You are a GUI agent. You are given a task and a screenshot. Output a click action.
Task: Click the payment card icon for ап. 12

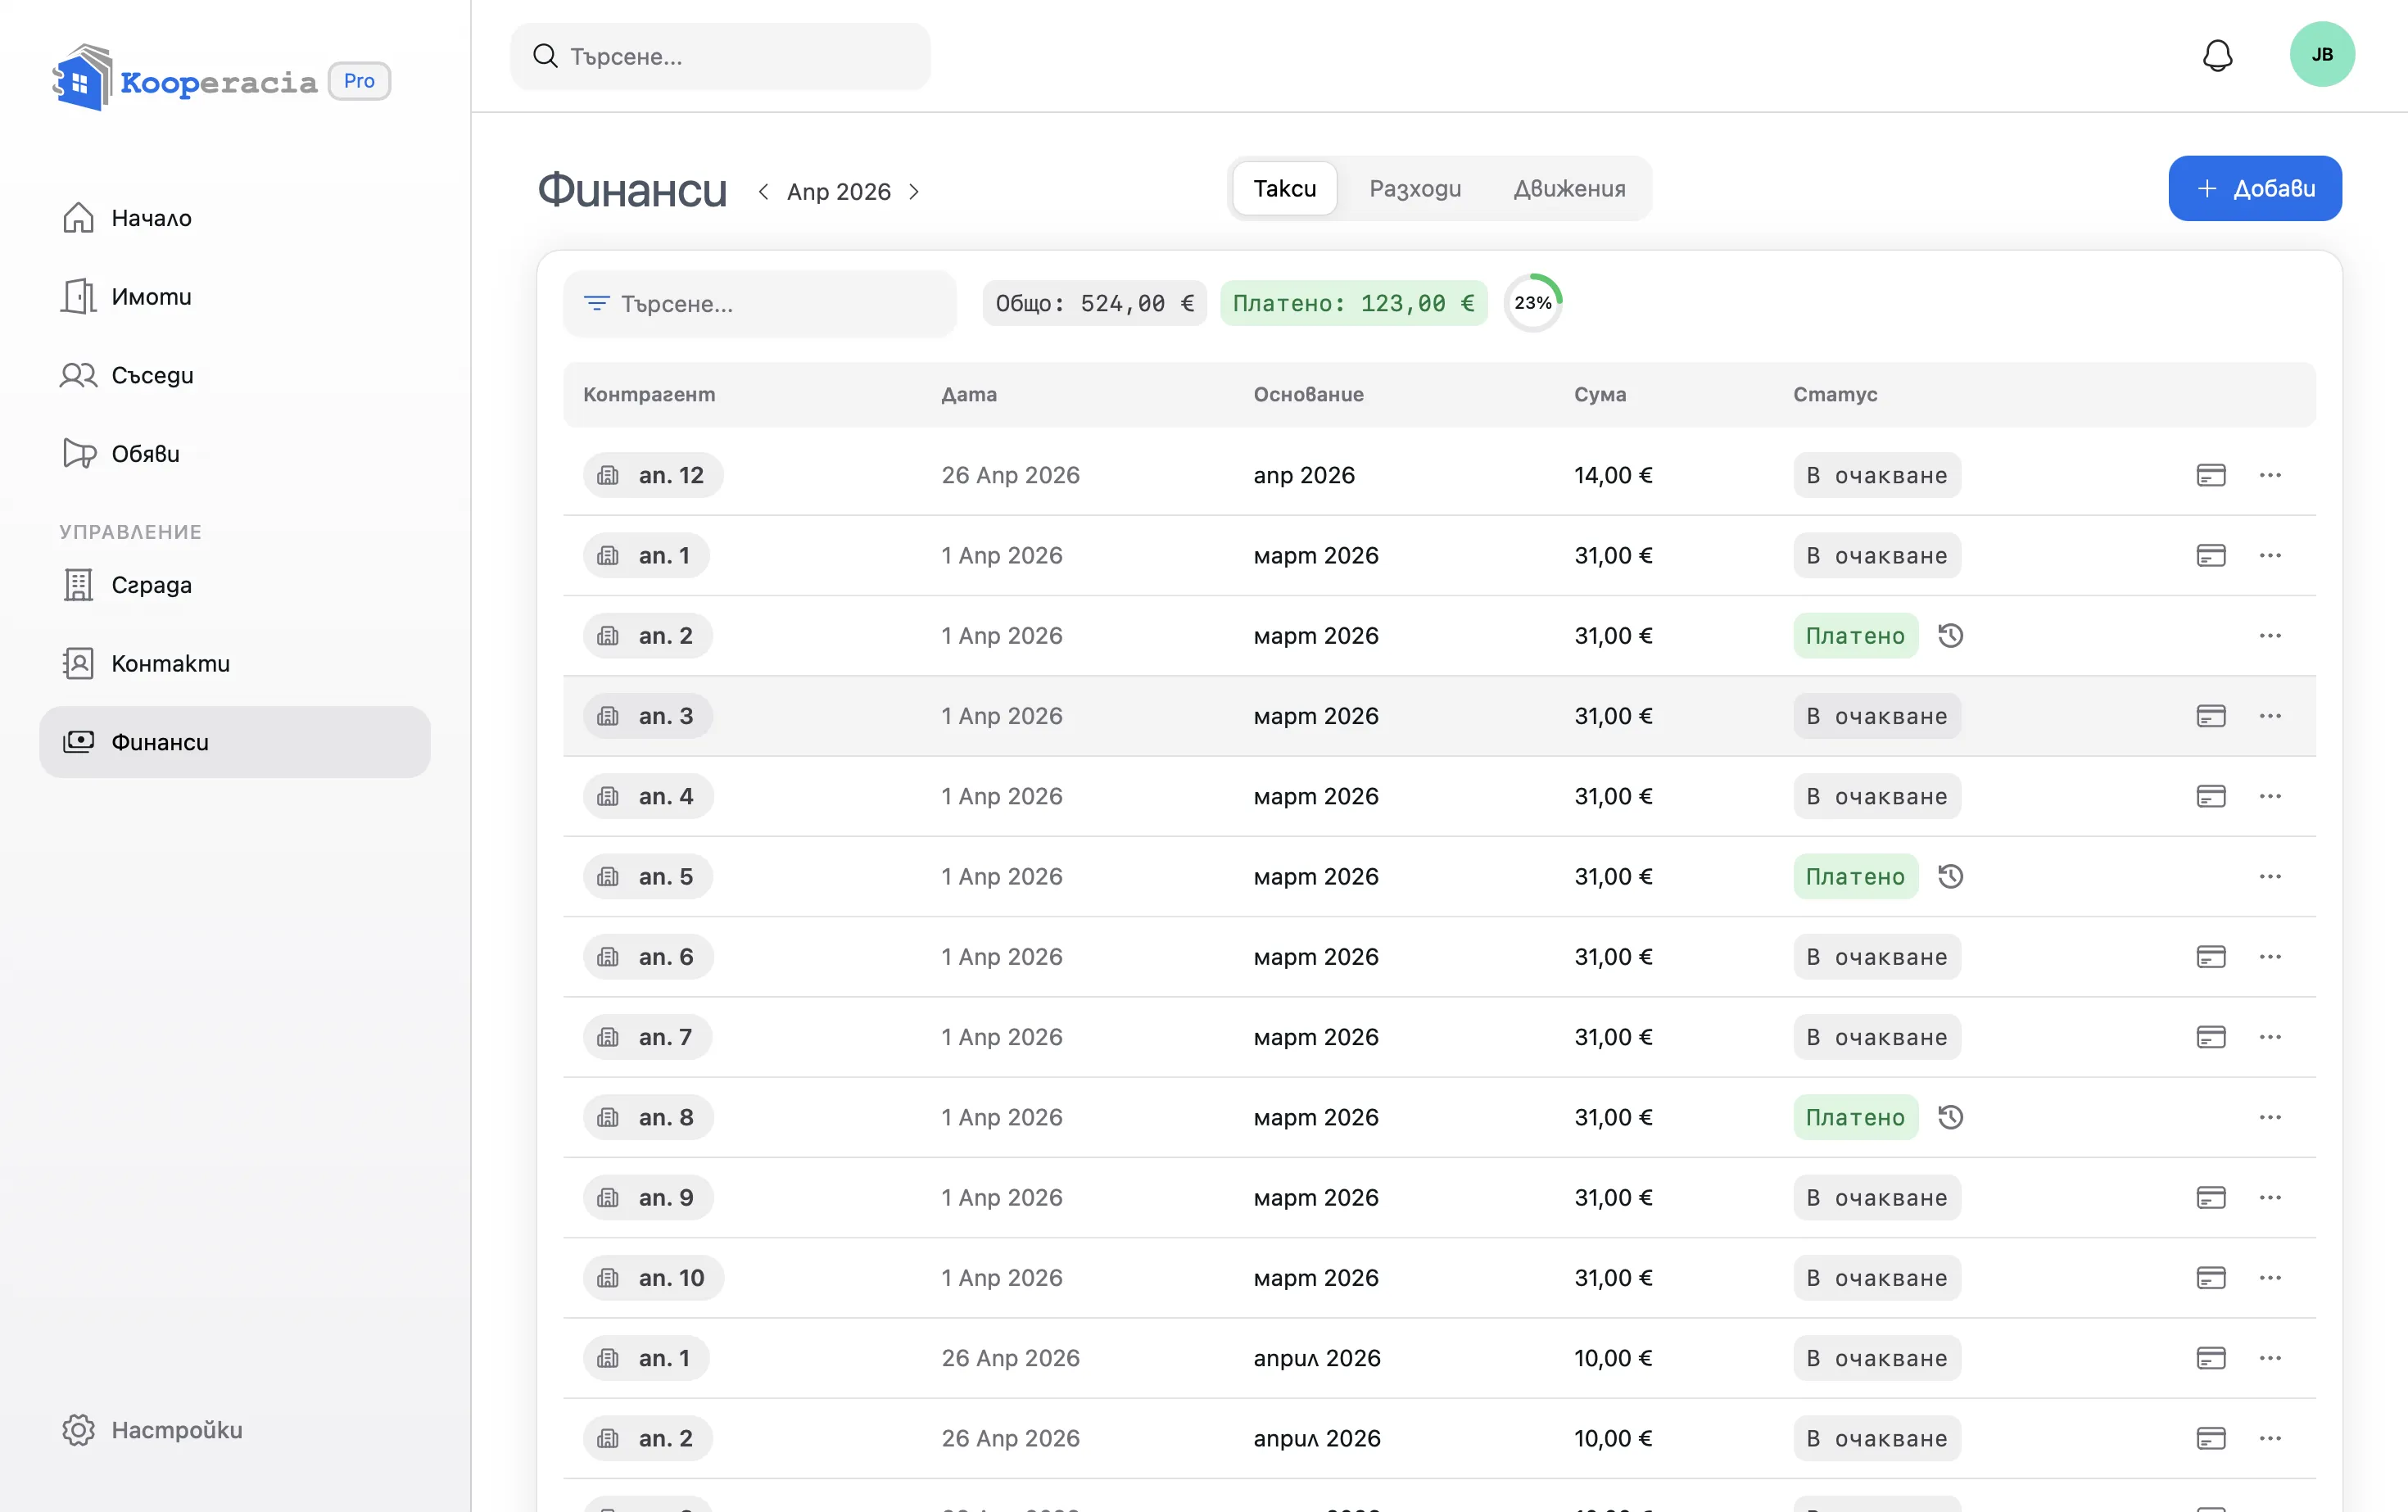tap(2210, 475)
